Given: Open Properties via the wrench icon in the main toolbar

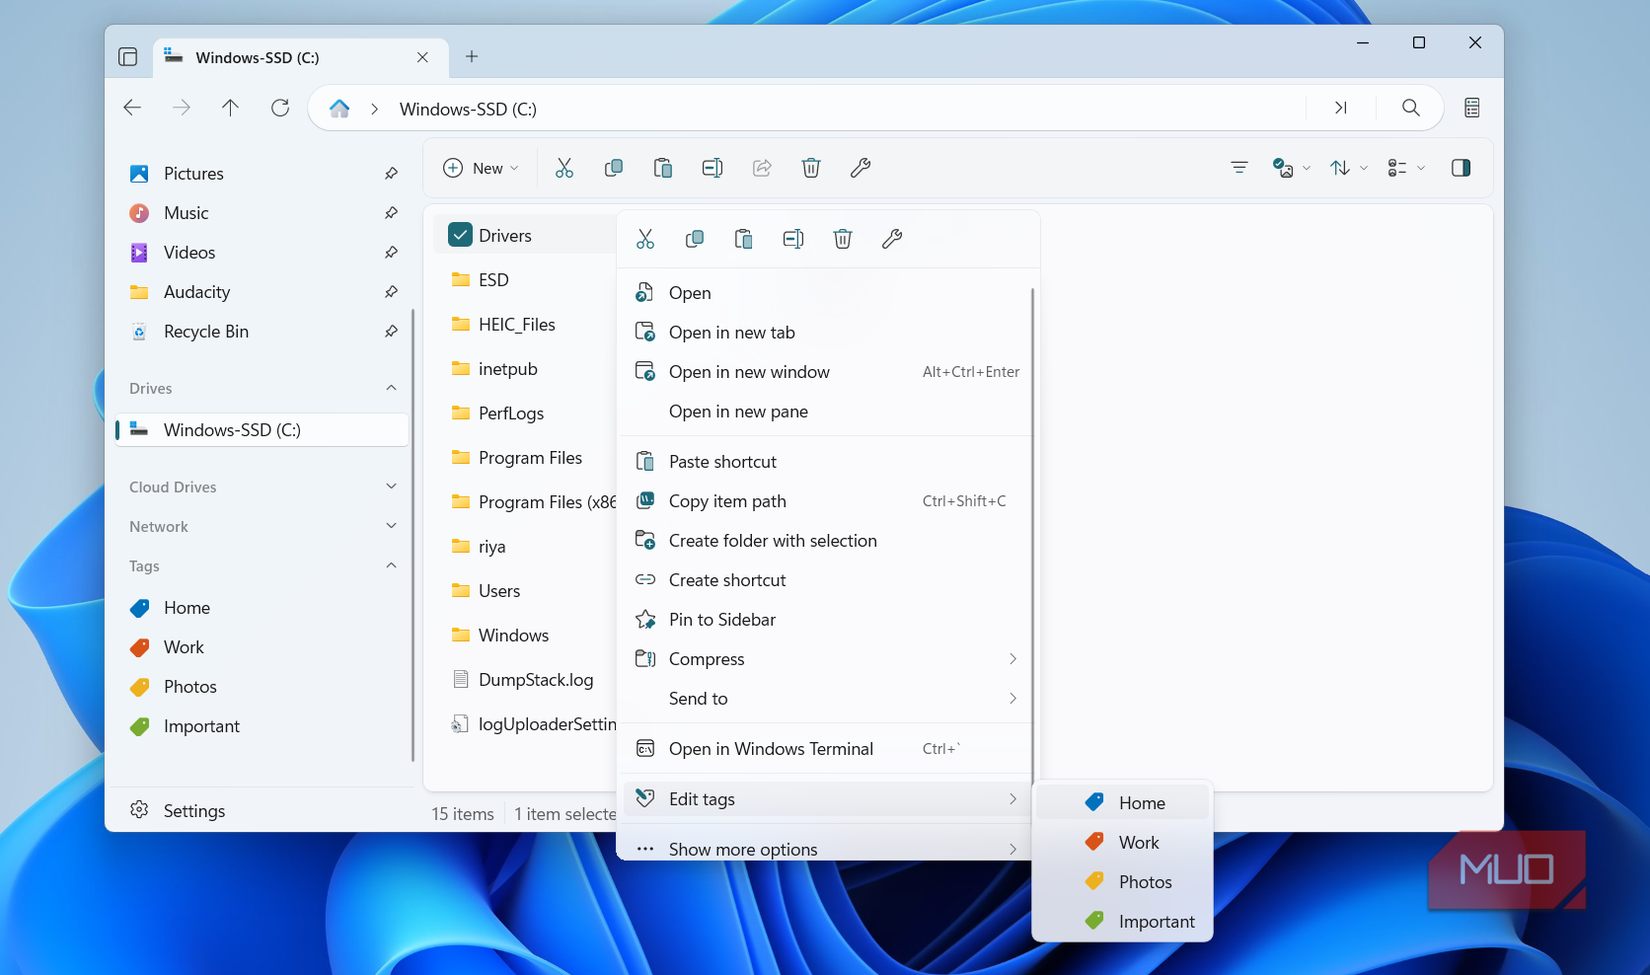Looking at the screenshot, I should (860, 168).
